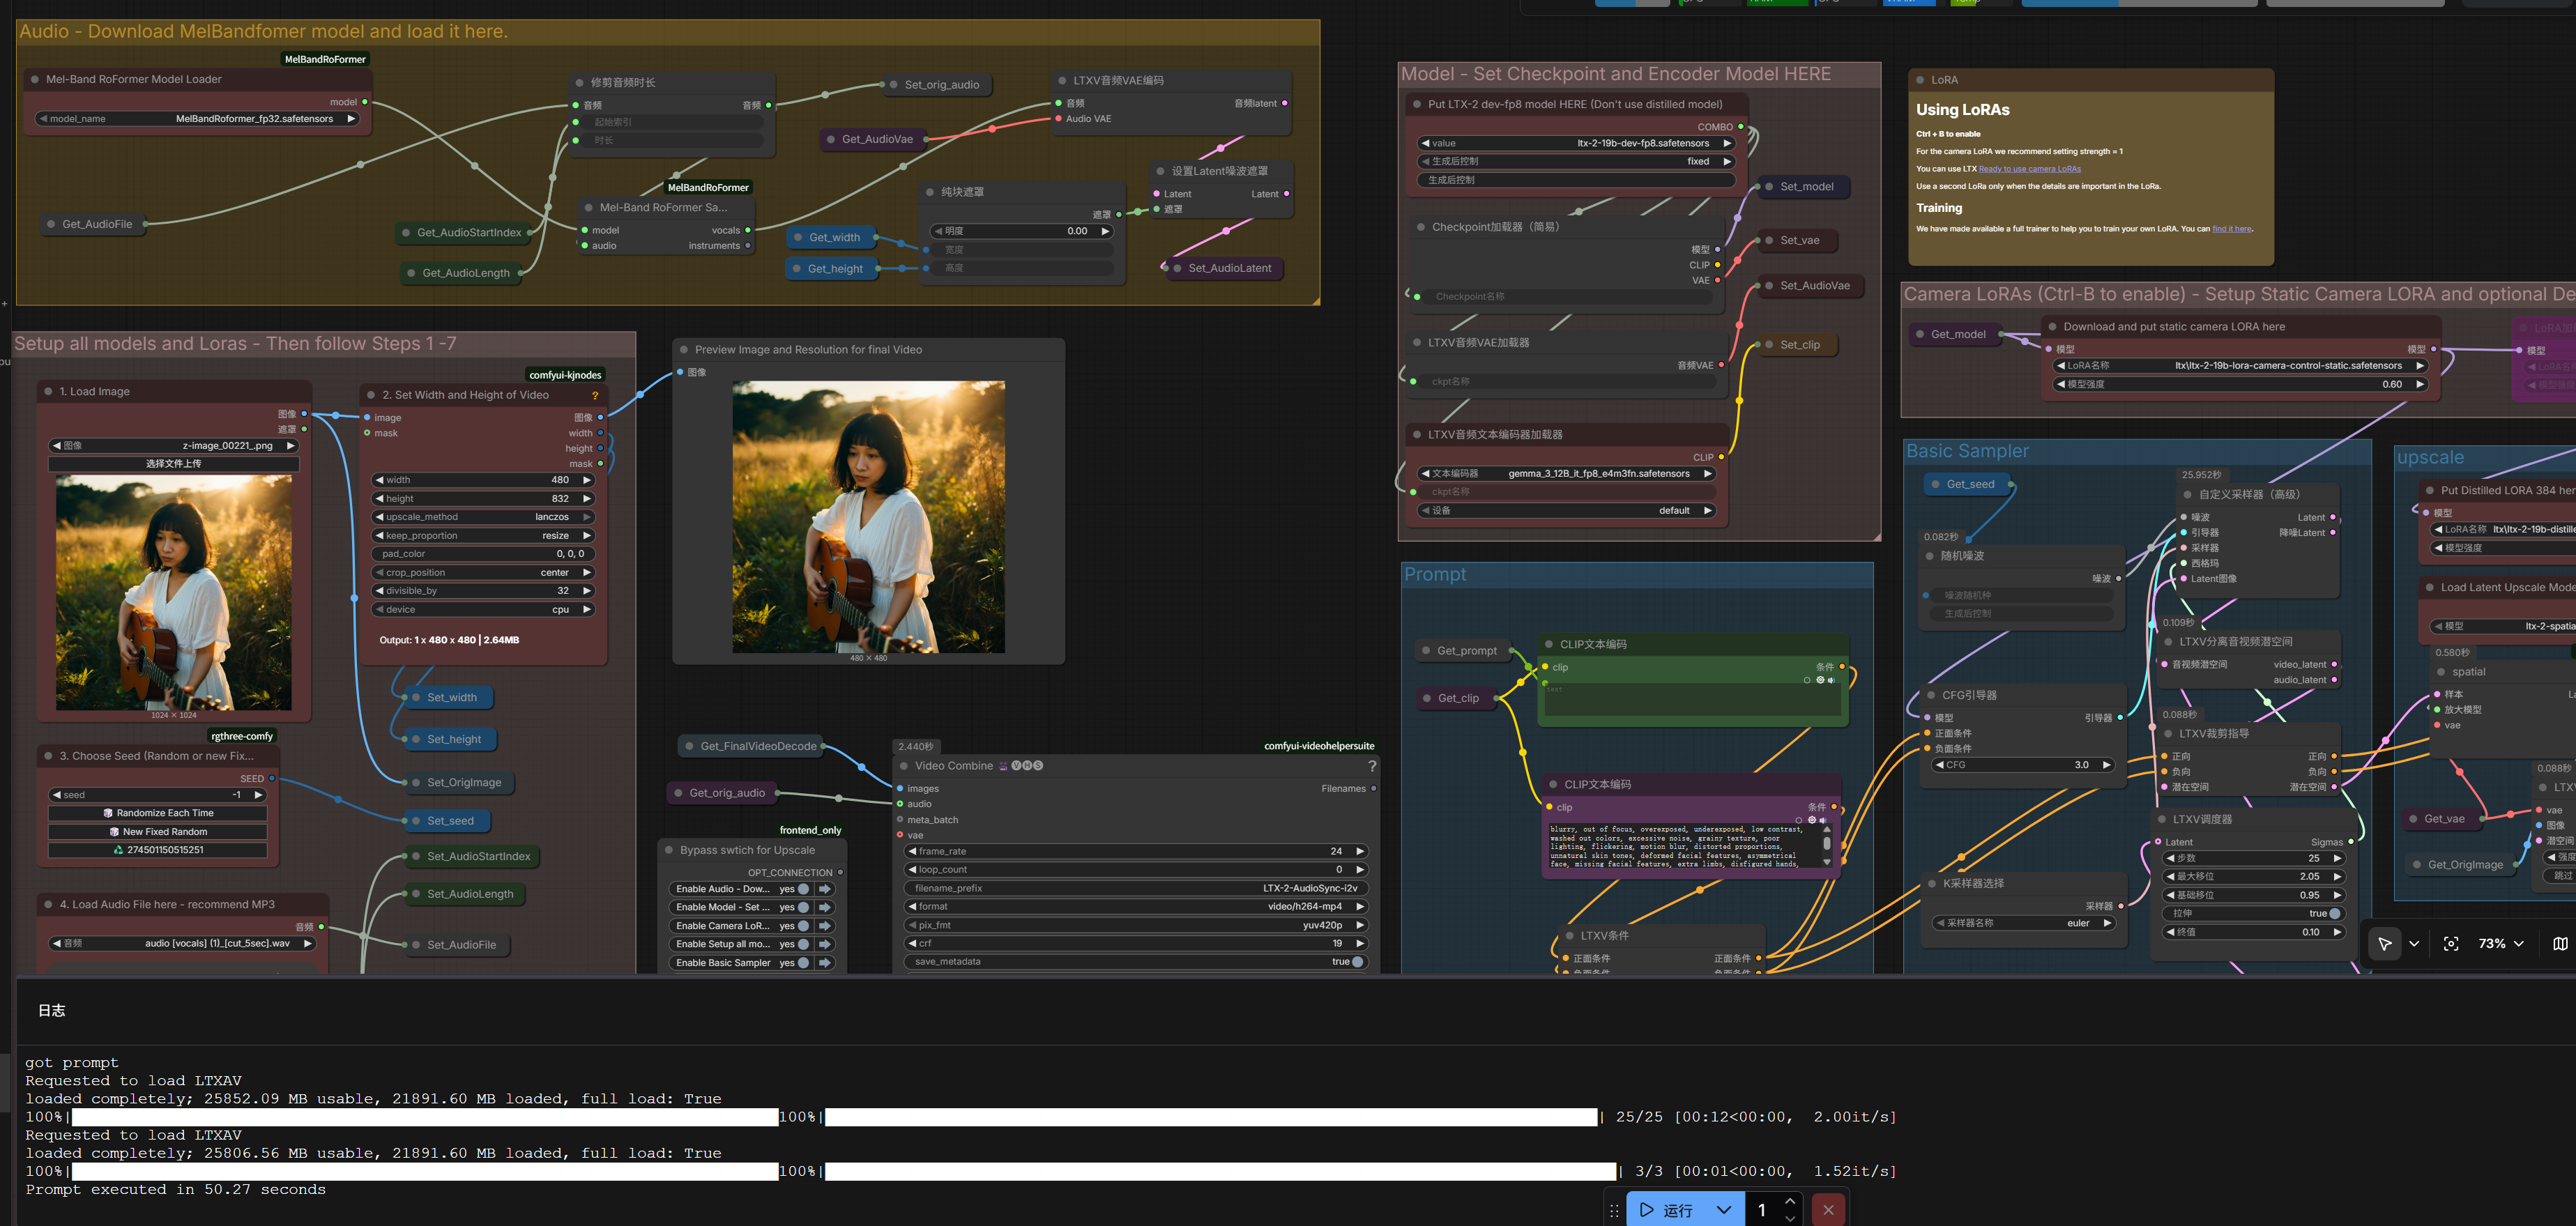
Task: Click the 运行 run button
Action: (1668, 1209)
